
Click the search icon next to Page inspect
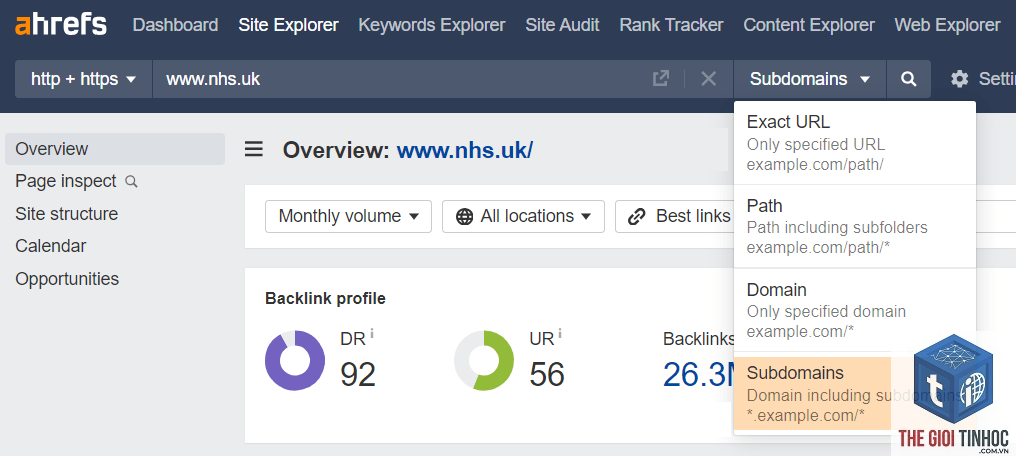click(131, 182)
